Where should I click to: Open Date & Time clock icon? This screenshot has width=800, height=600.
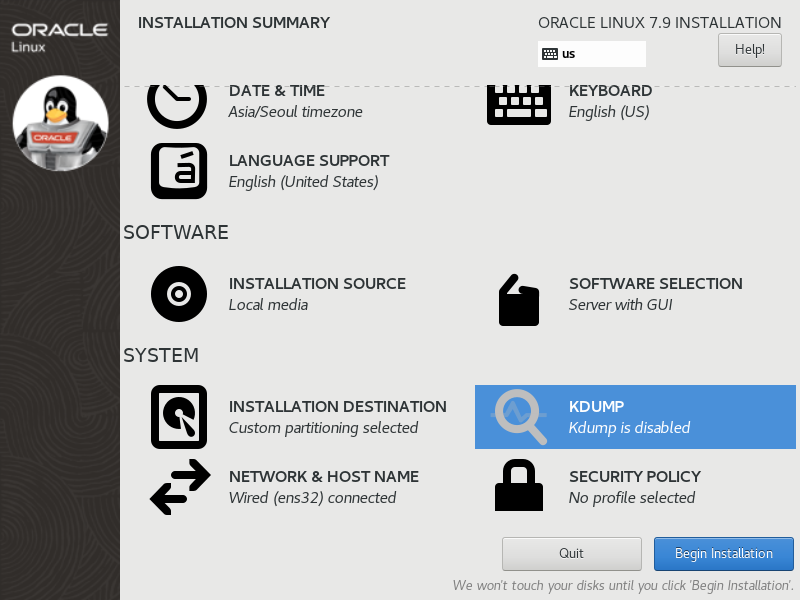(177, 107)
